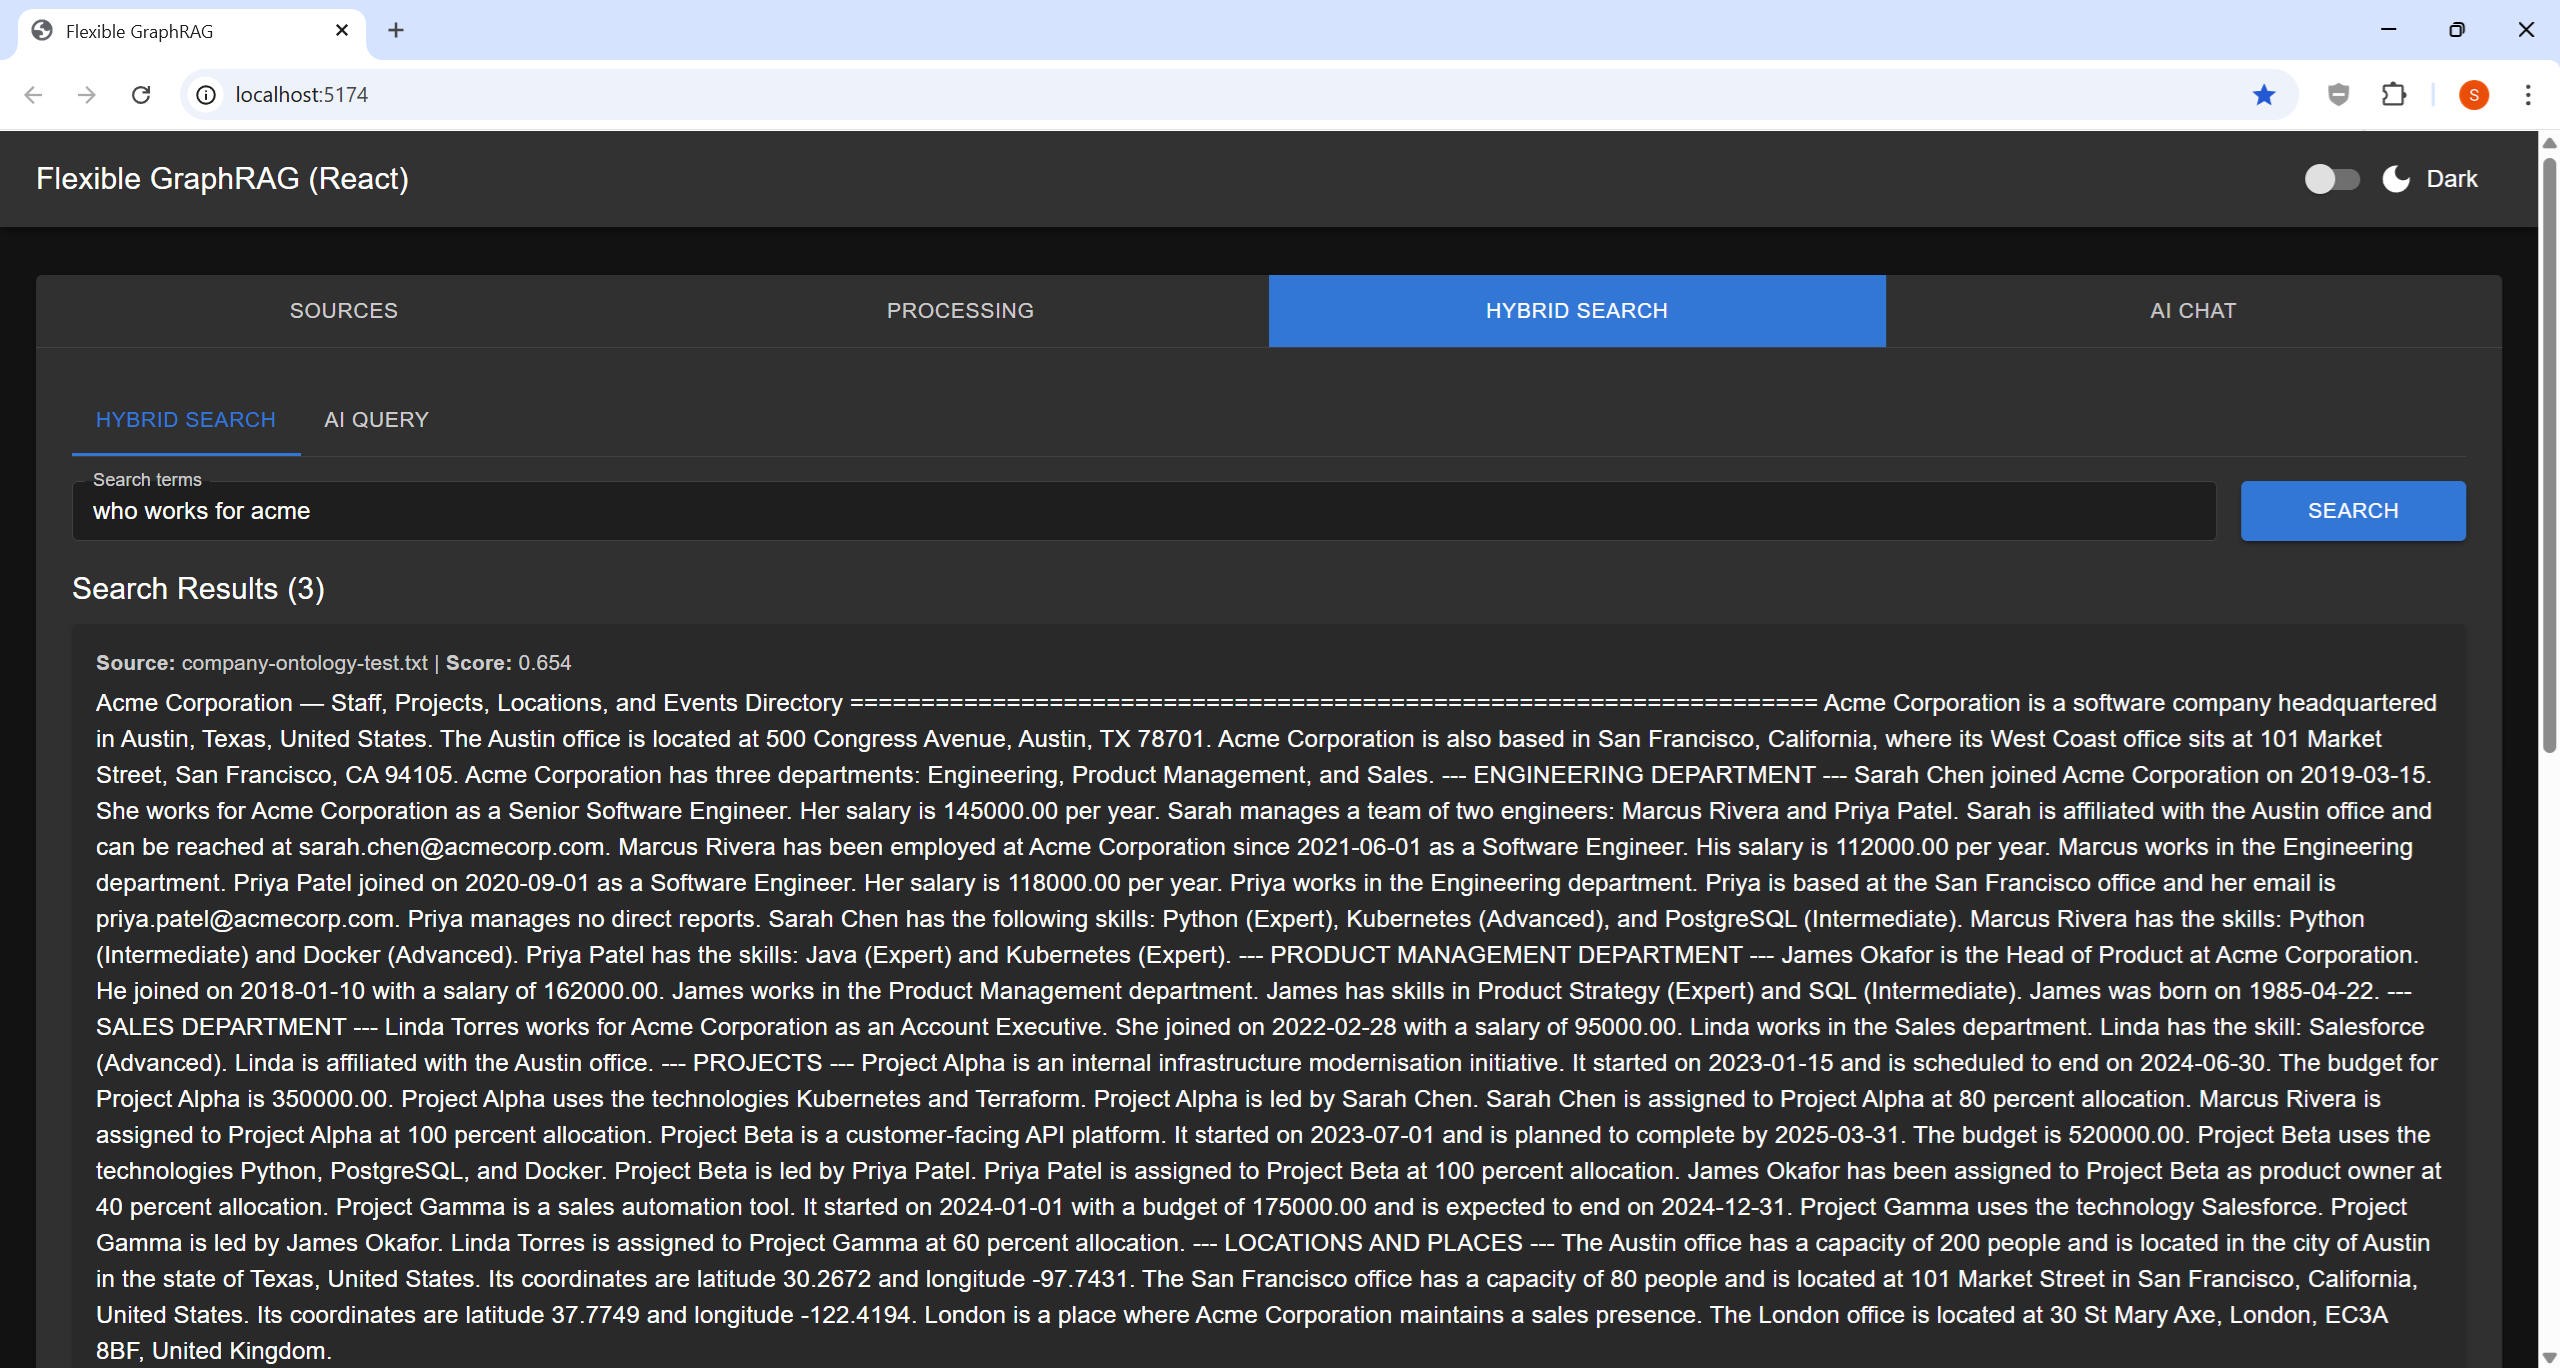Reload the page
The width and height of the screenshot is (2560, 1368).
pyautogui.click(x=141, y=95)
